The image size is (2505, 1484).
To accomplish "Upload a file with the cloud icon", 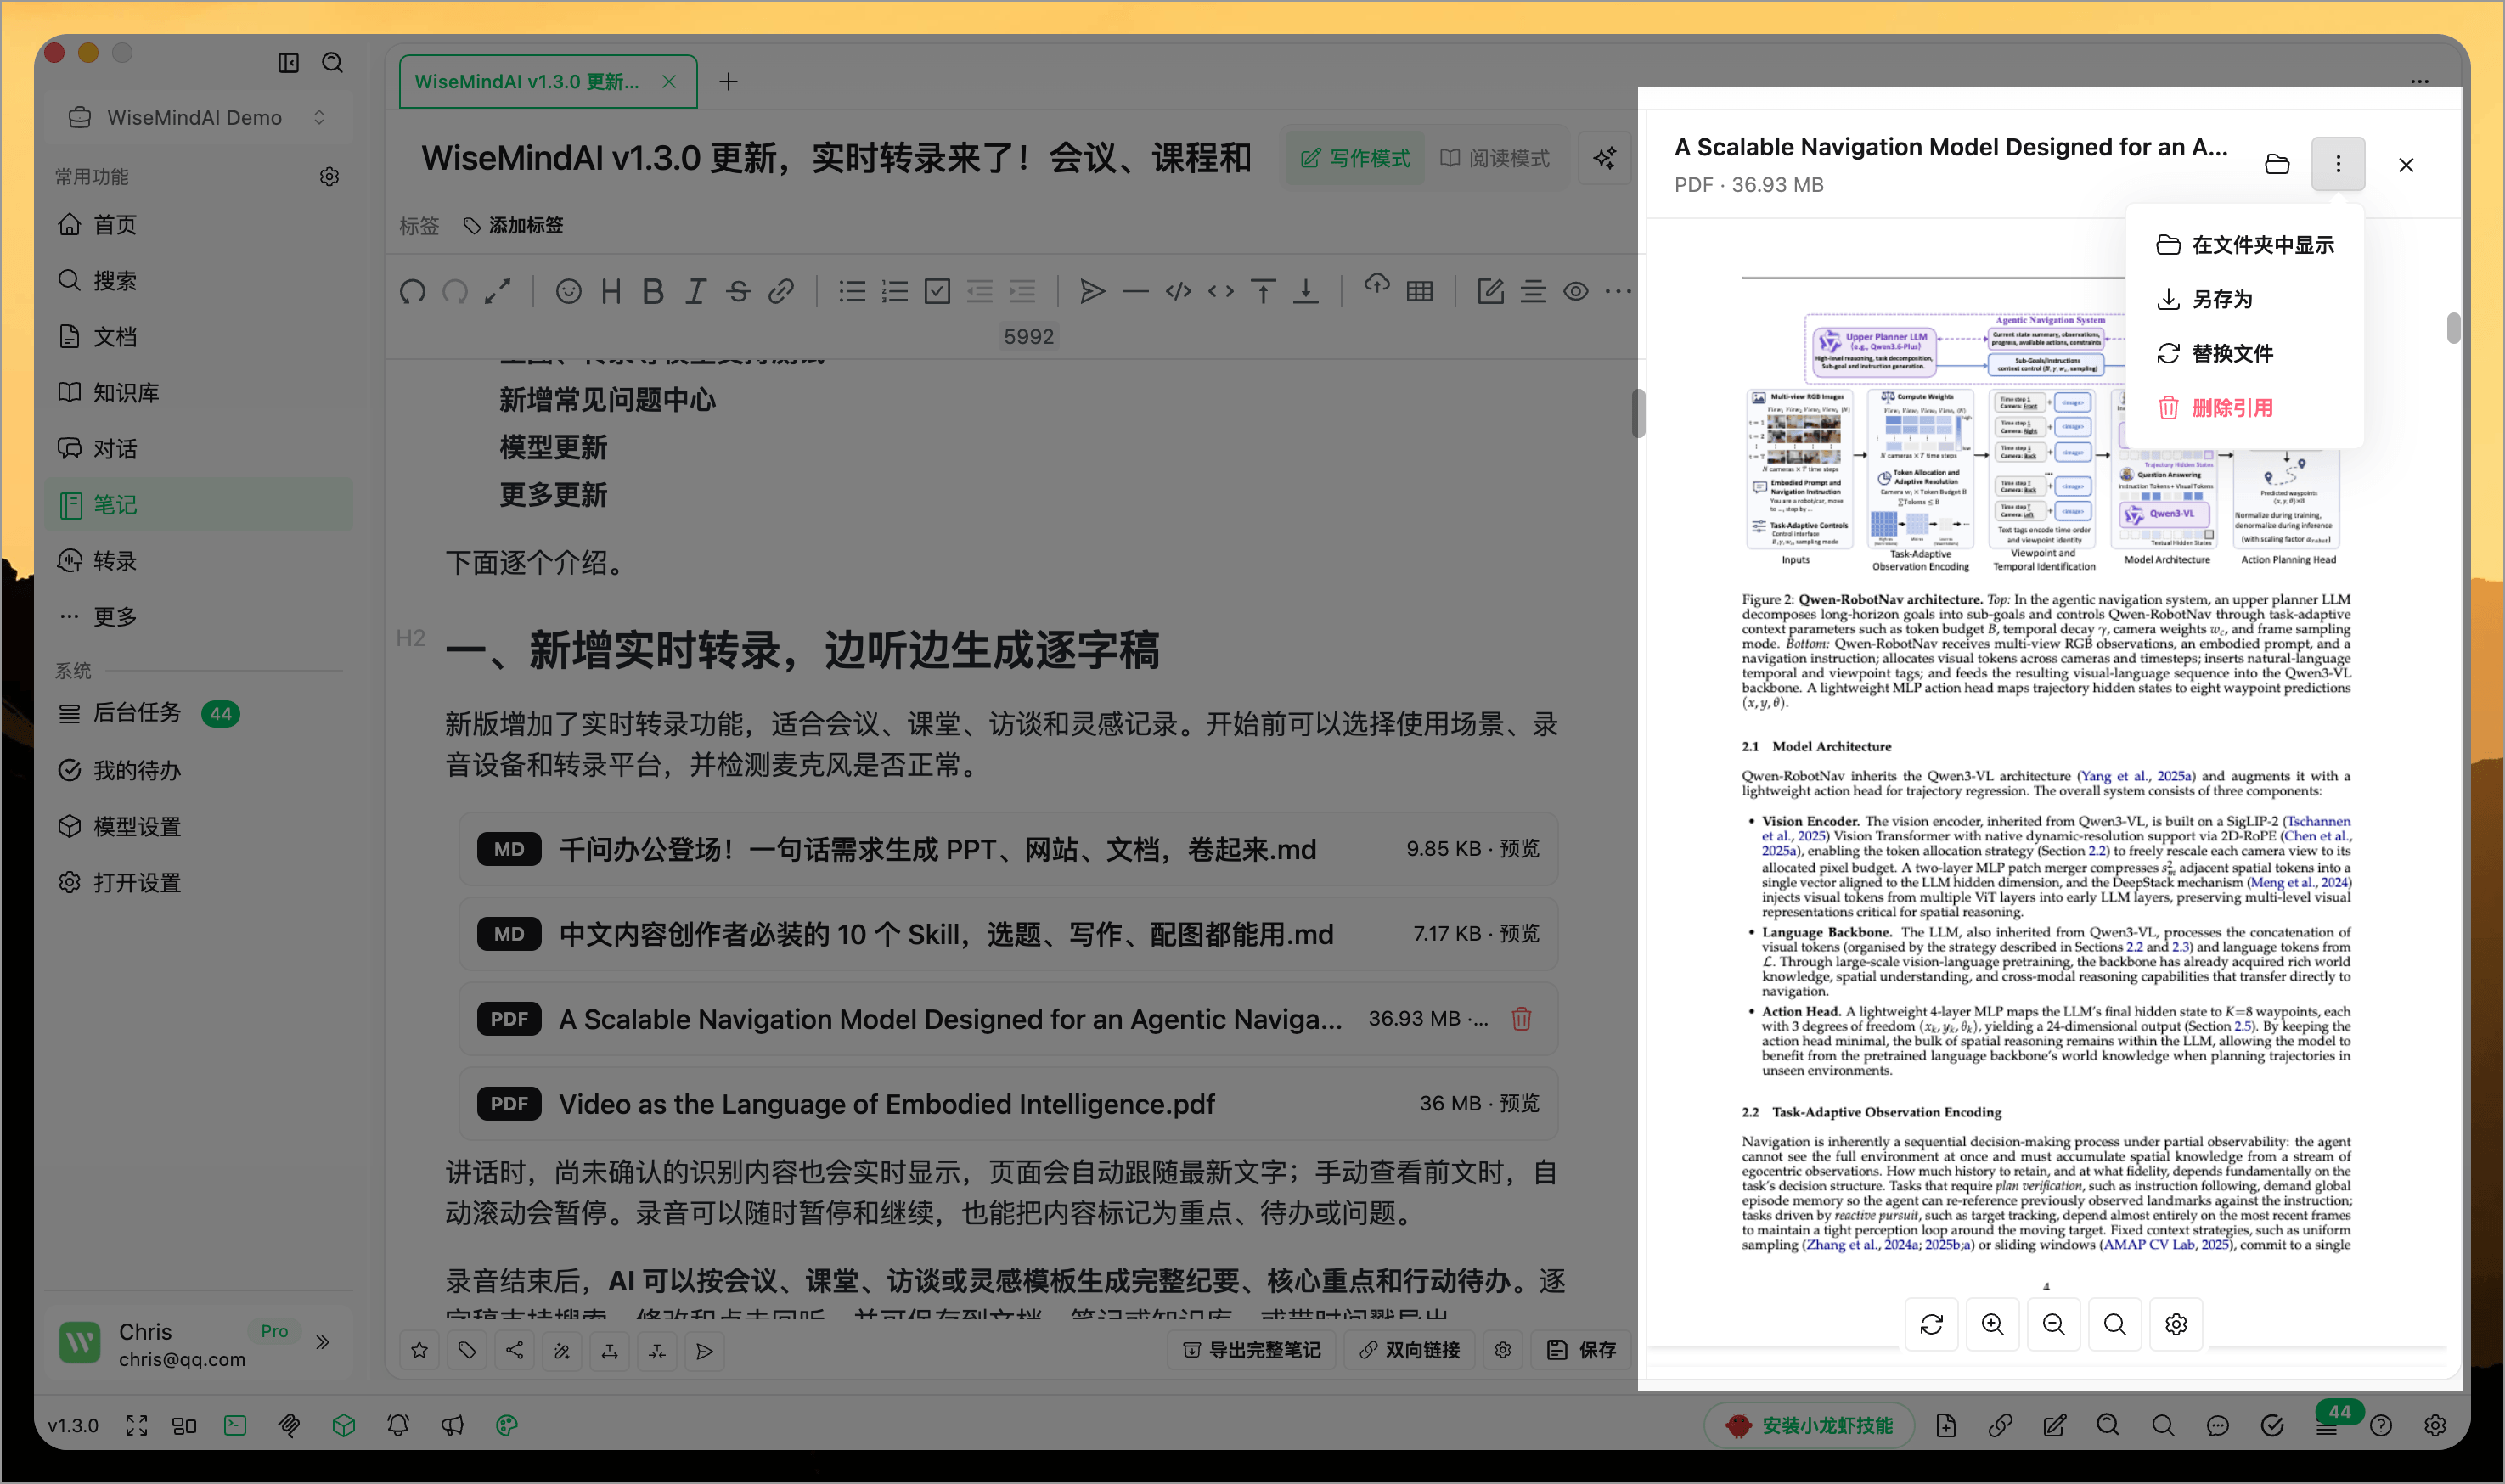I will click(1377, 286).
